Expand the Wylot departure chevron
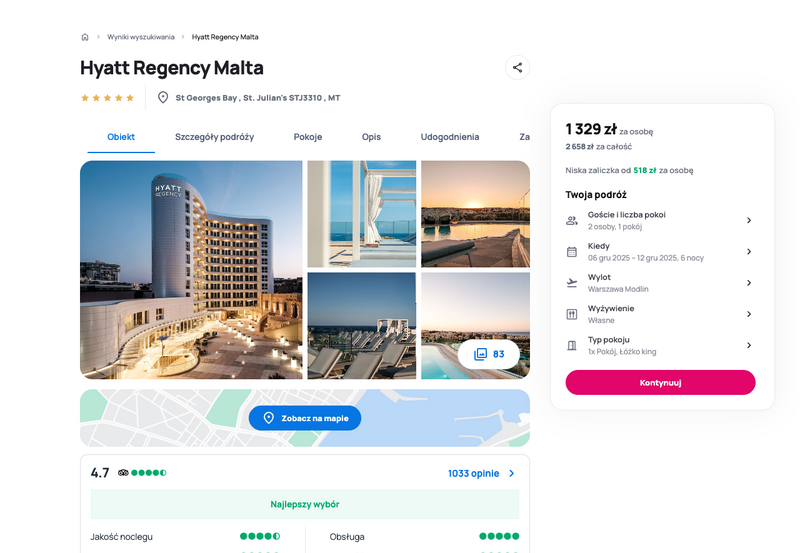 click(749, 283)
